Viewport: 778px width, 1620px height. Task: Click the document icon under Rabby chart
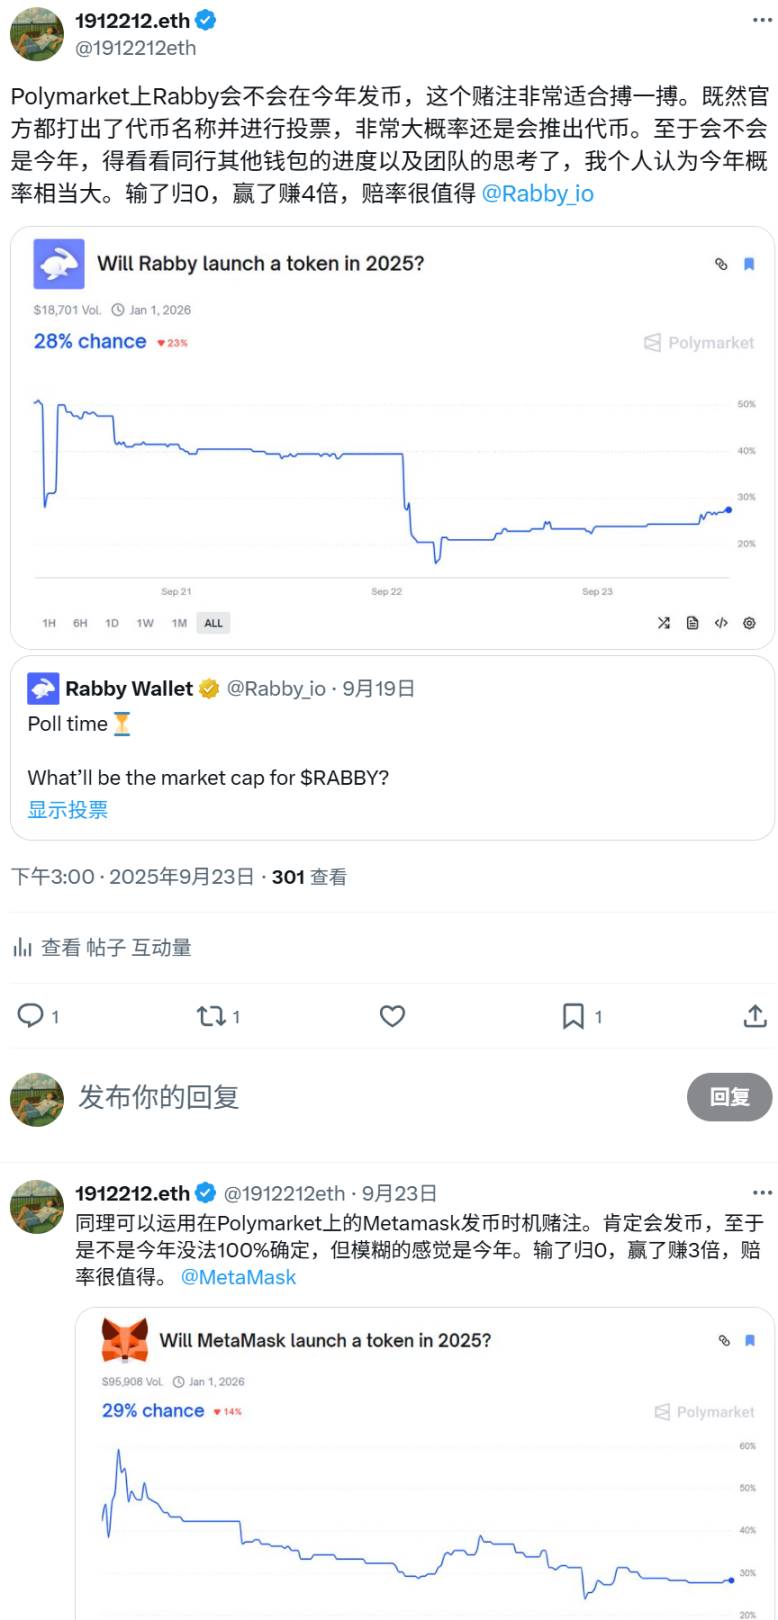click(692, 623)
